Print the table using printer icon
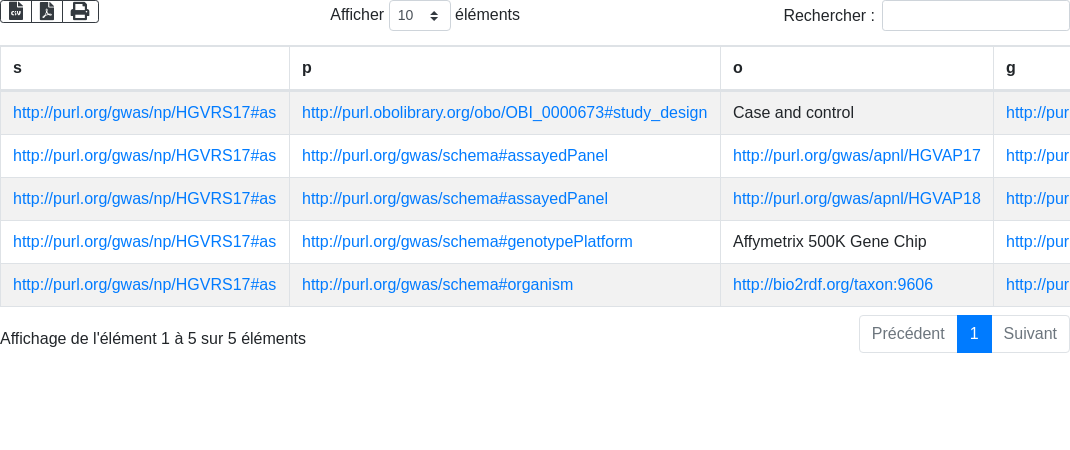The height and width of the screenshot is (450, 1070). (x=80, y=11)
